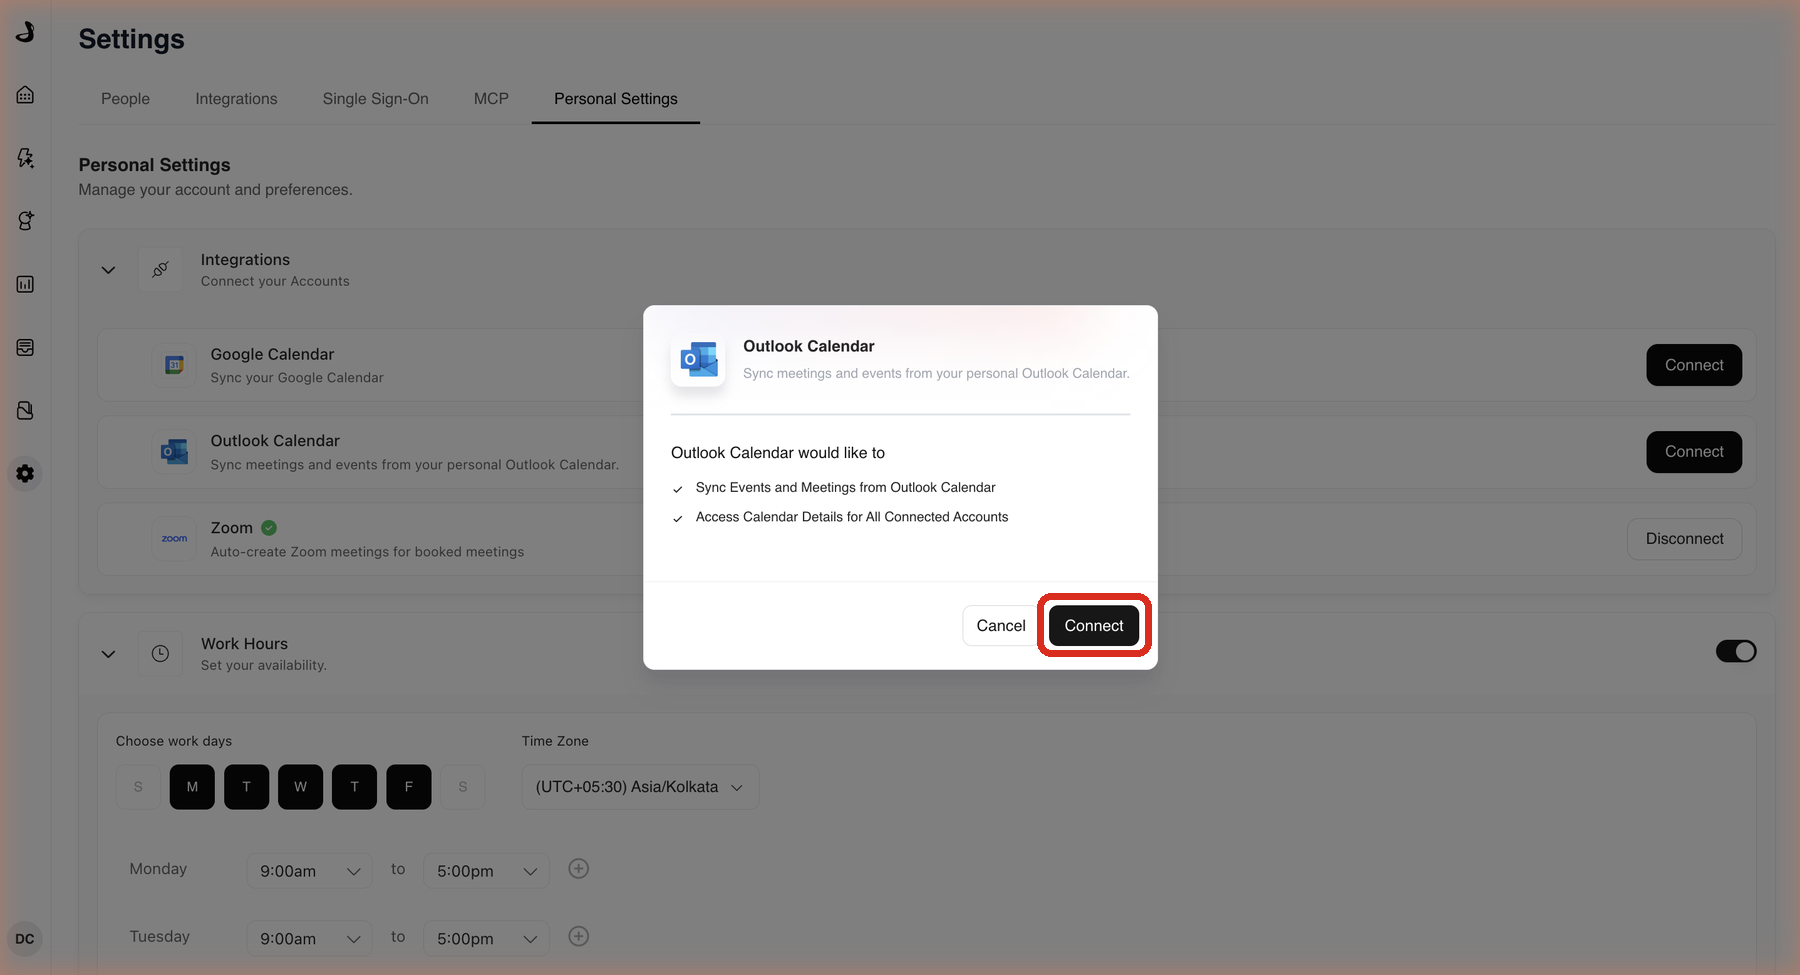Image resolution: width=1800 pixels, height=975 pixels.
Task: Add a time range for Monday
Action: (x=578, y=869)
